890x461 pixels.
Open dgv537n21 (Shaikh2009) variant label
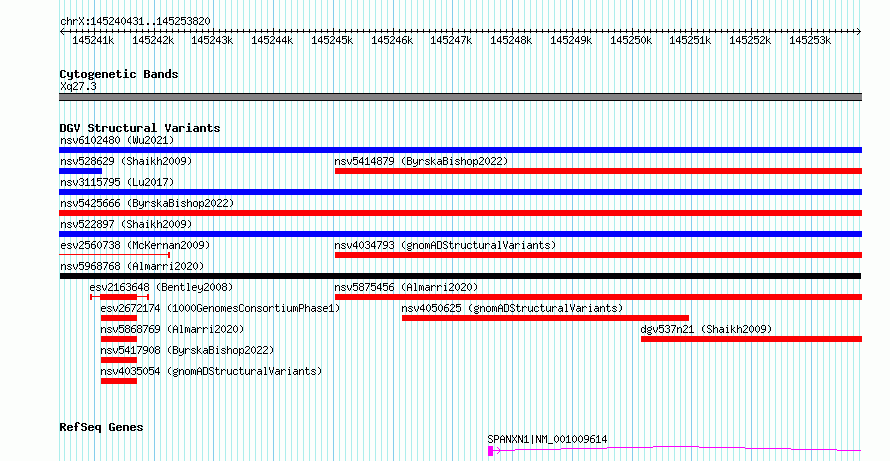coord(706,329)
